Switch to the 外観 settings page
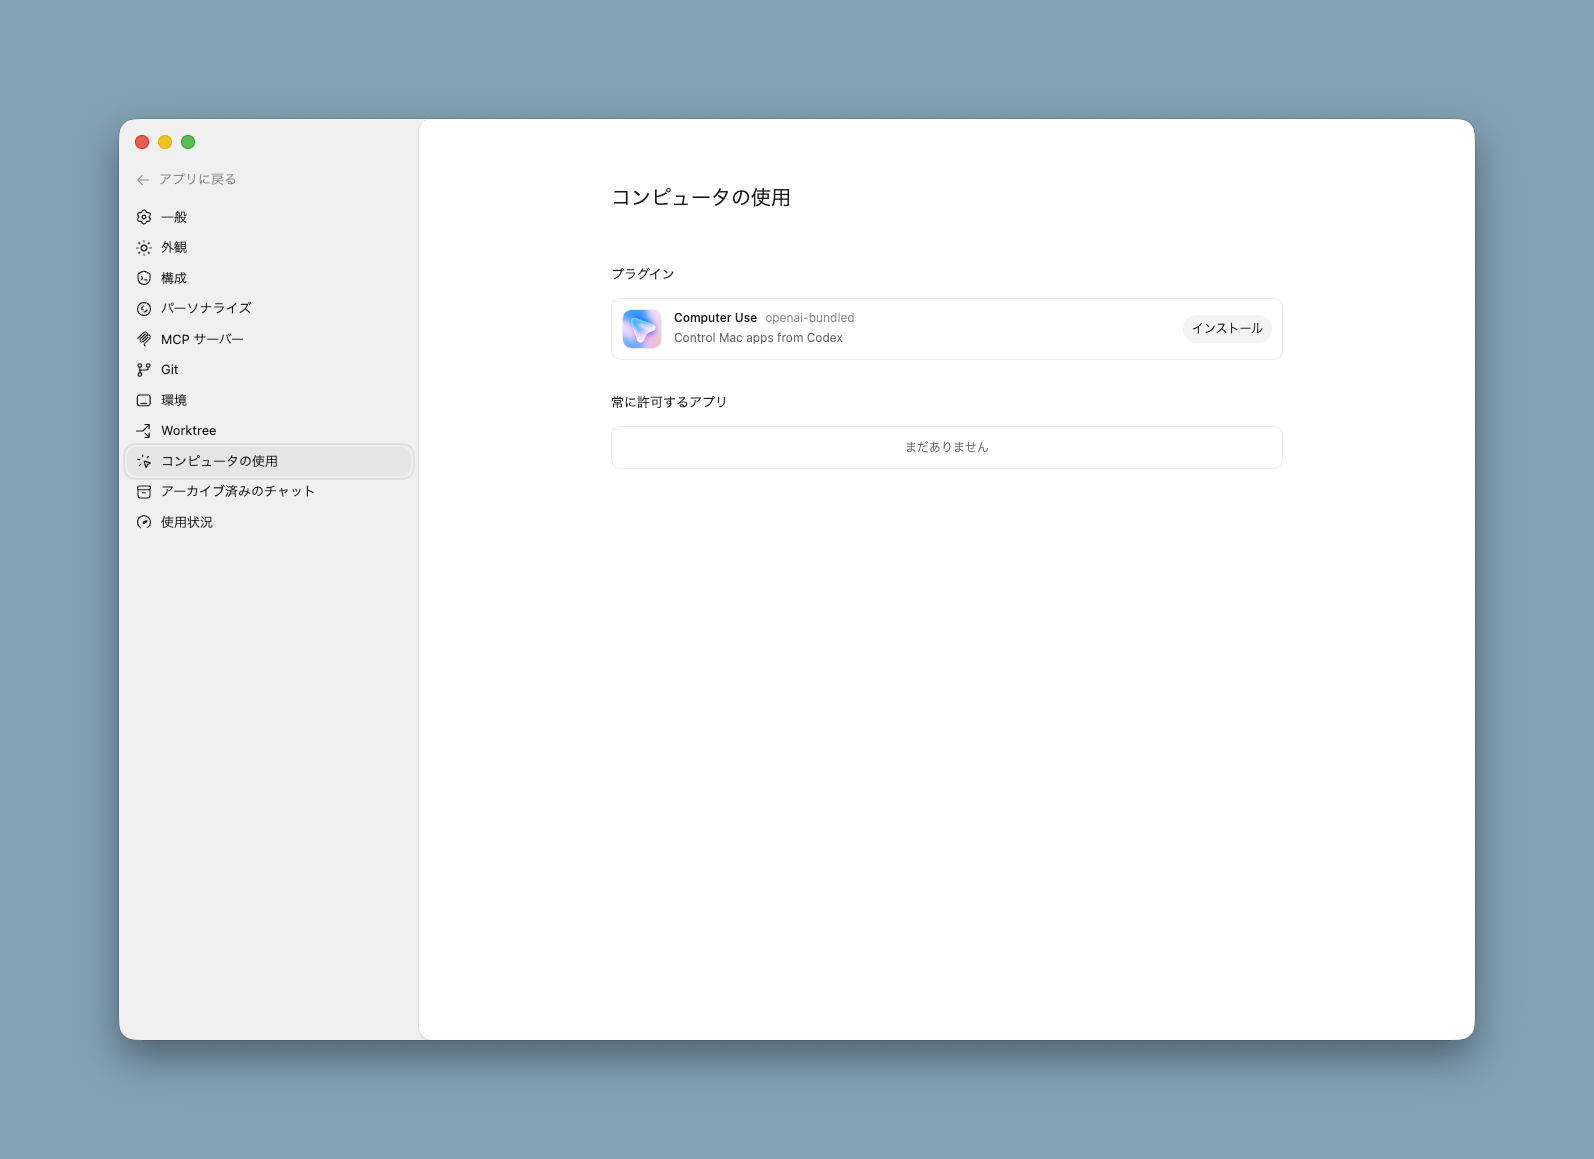Screen dimensions: 1594x1159 click(x=174, y=248)
